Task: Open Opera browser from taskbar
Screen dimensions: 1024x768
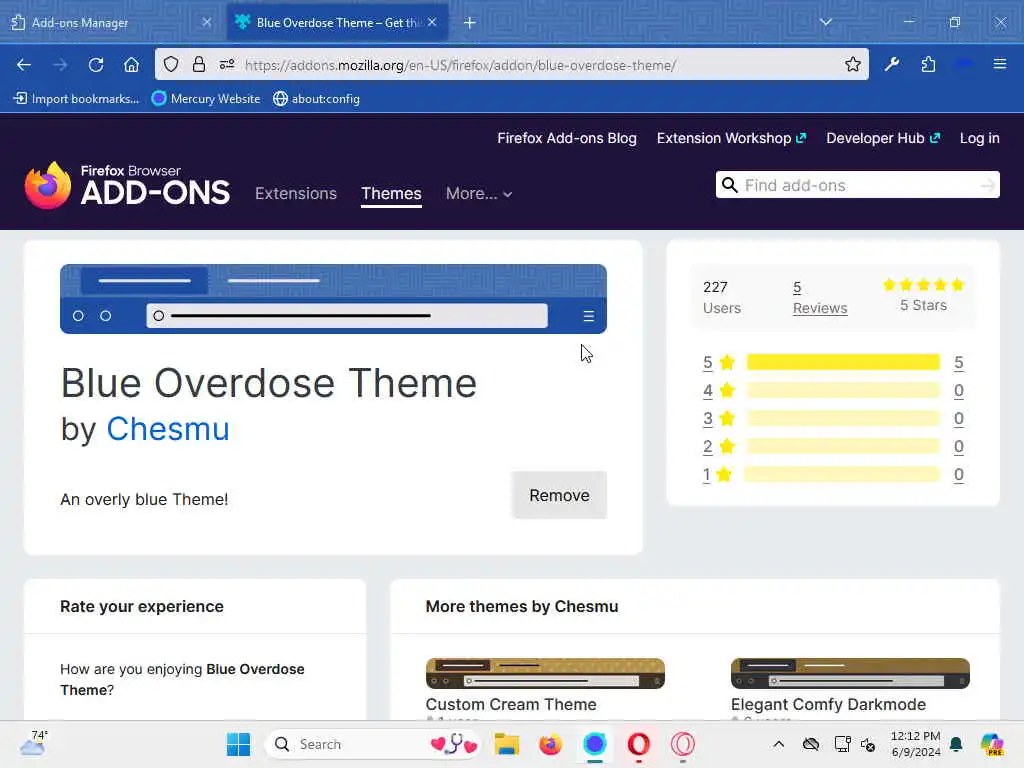Action: coord(638,744)
